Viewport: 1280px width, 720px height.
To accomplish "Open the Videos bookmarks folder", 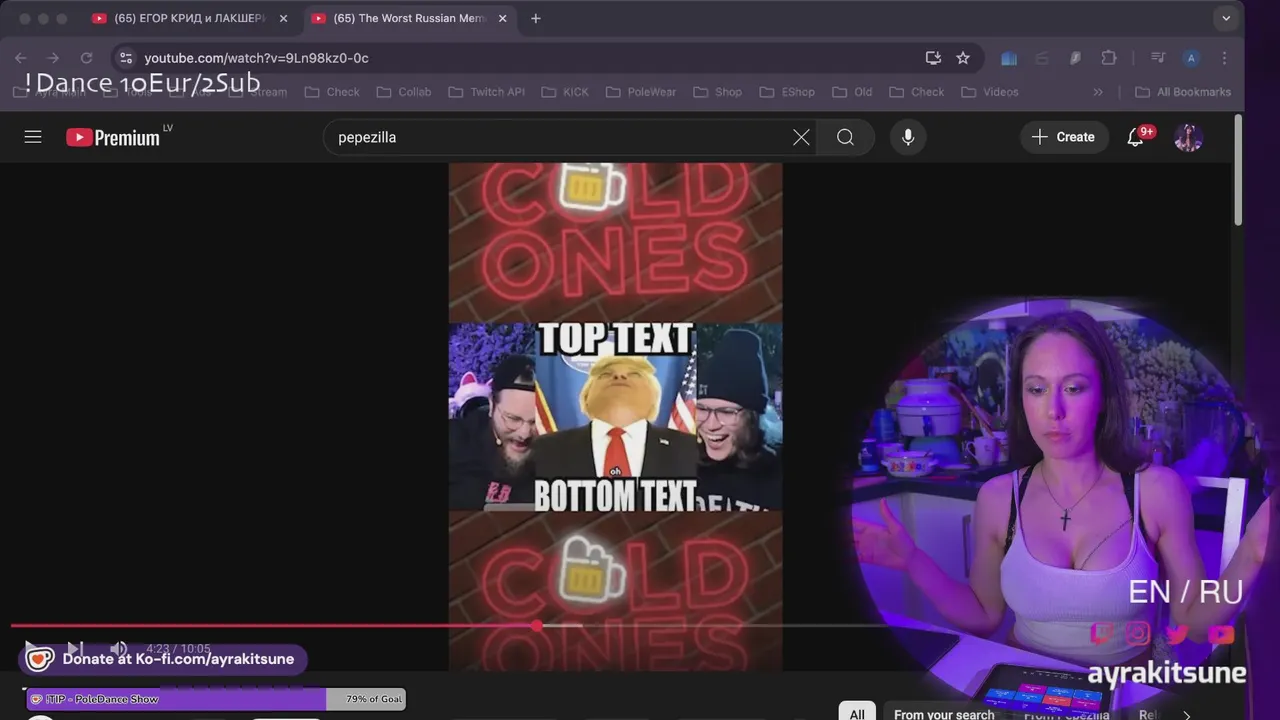I will click(990, 92).
